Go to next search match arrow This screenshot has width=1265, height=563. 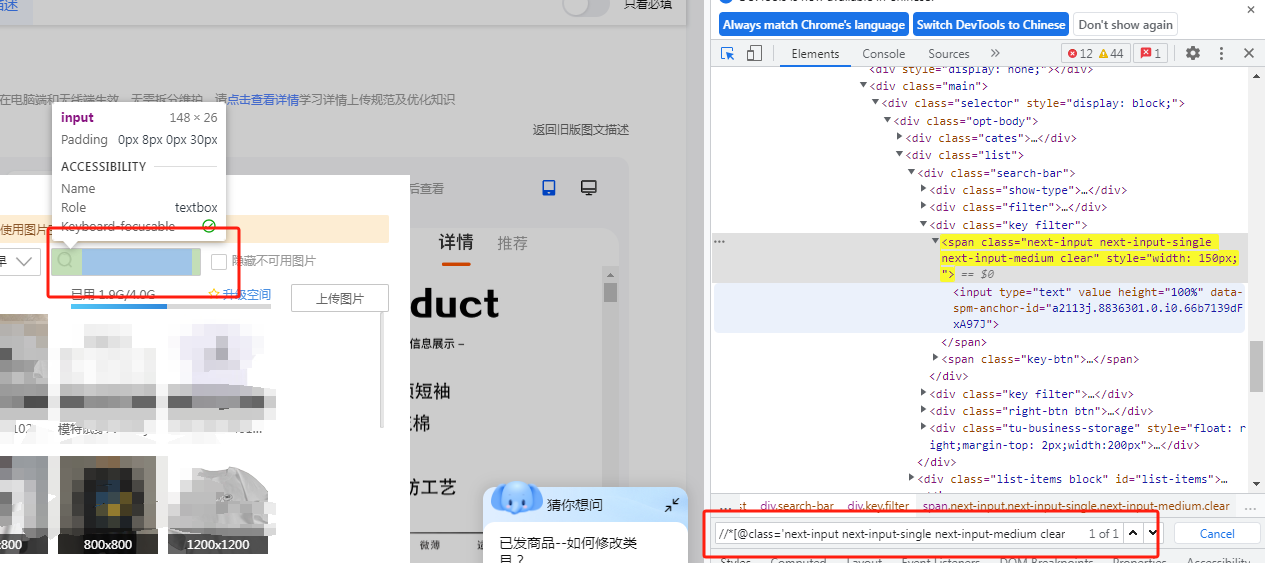pos(1153,534)
